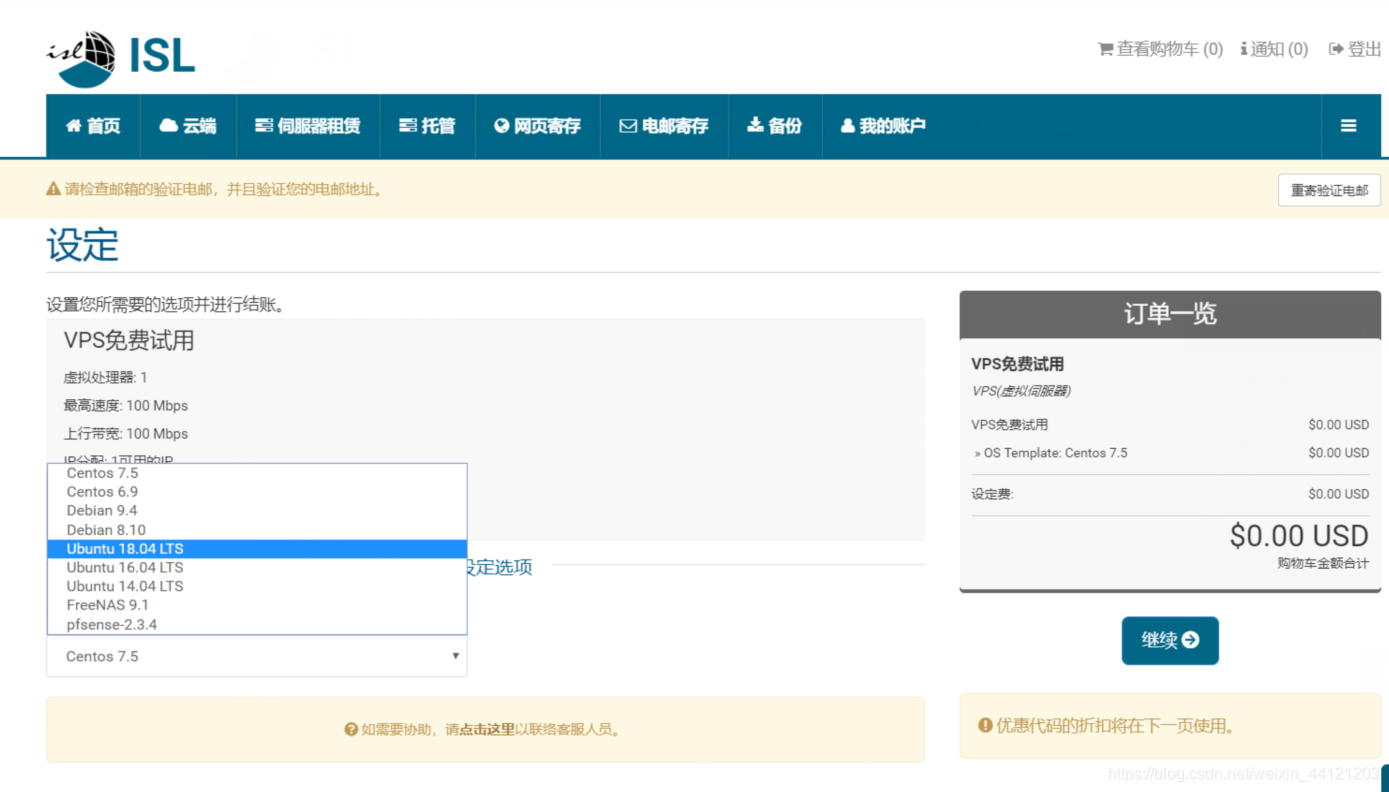Open the 托管 colocation menu

click(x=427, y=126)
